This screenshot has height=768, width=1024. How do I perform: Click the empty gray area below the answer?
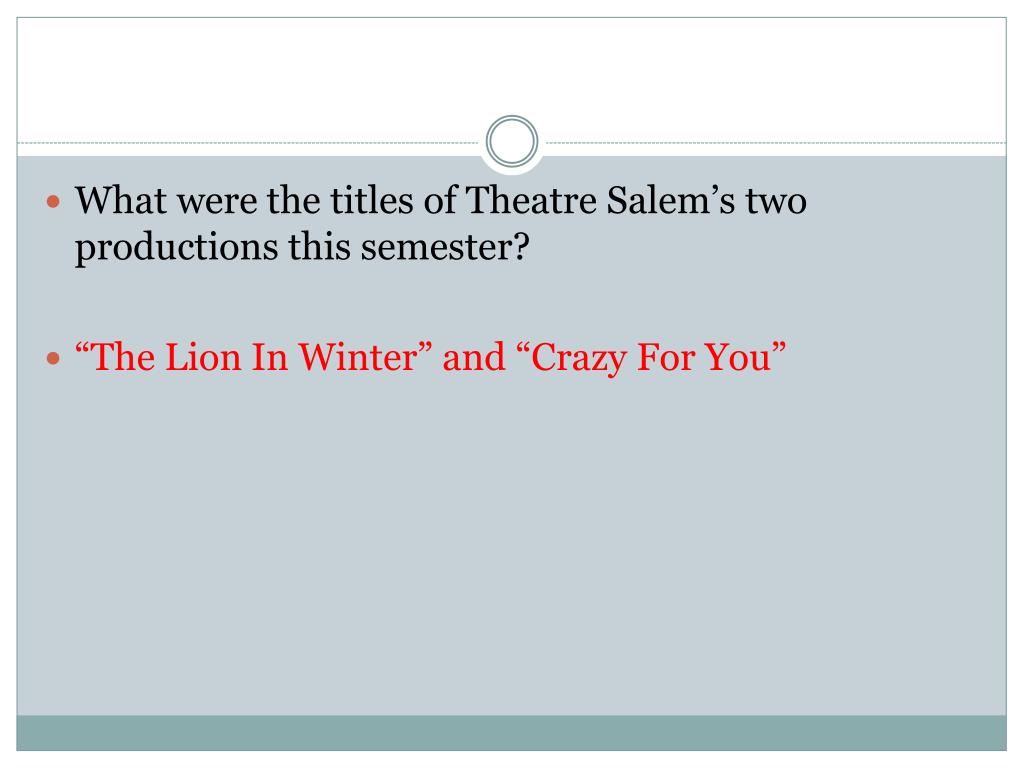pyautogui.click(x=512, y=550)
